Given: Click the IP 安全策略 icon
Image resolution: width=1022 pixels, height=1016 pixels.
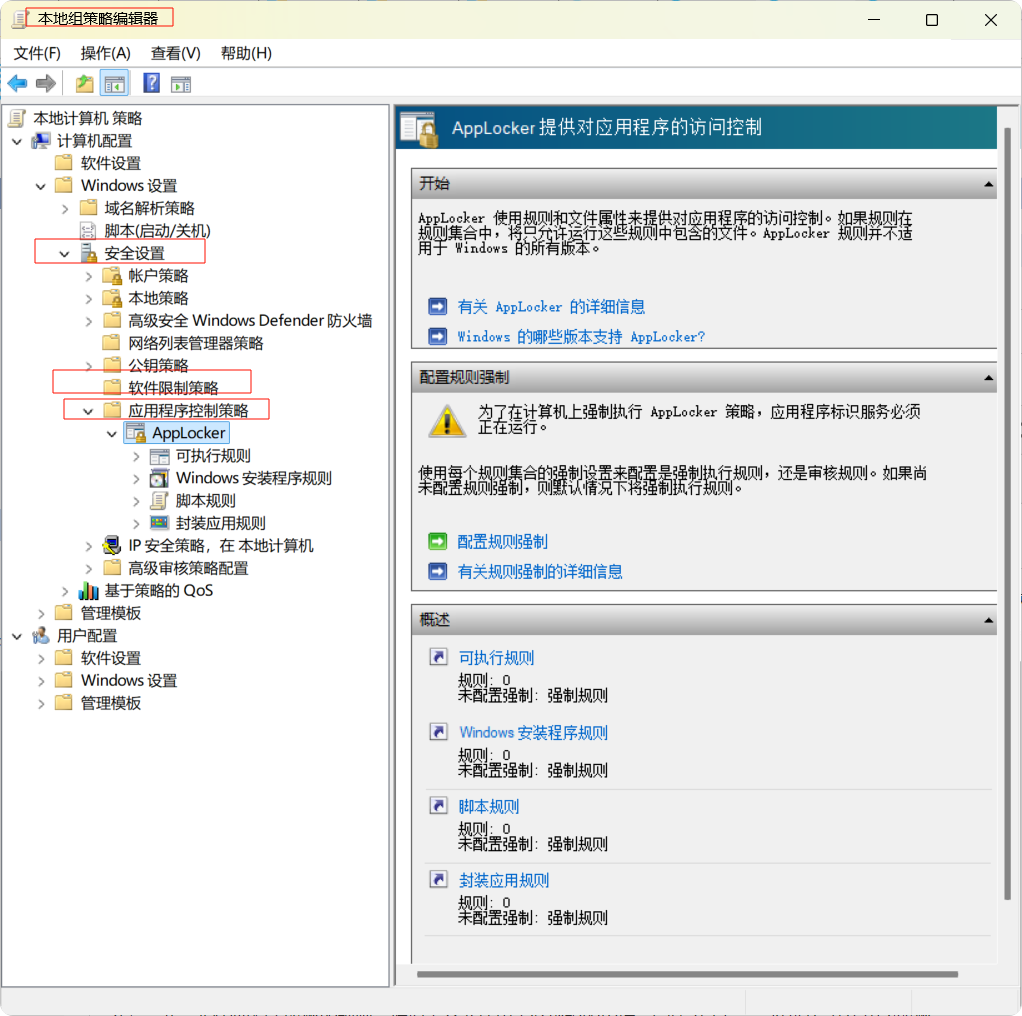Looking at the screenshot, I should 112,545.
